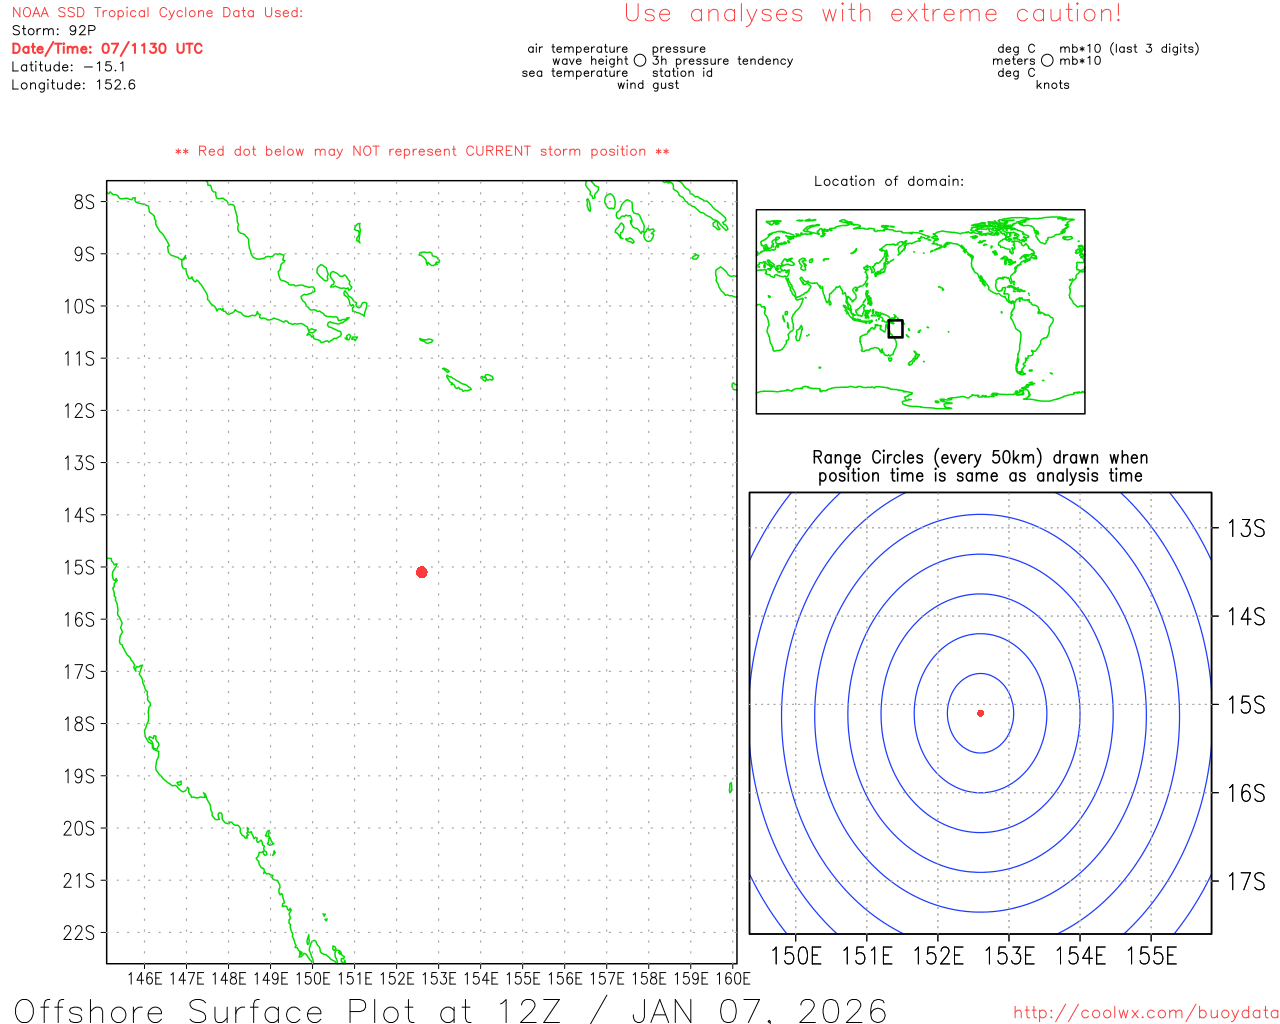Image resolution: width=1280 pixels, height=1024 pixels.
Task: Click the '18S' latitude label on main map
Action: [x=79, y=724]
